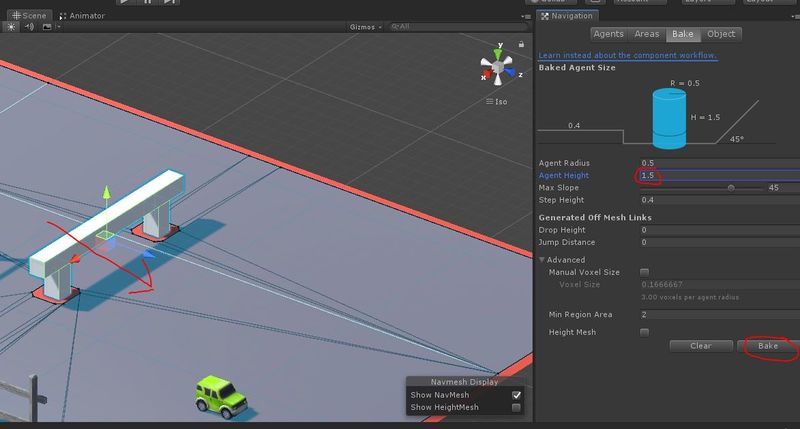The width and height of the screenshot is (800, 429).
Task: Switch to the Animator tab
Action: click(x=82, y=16)
